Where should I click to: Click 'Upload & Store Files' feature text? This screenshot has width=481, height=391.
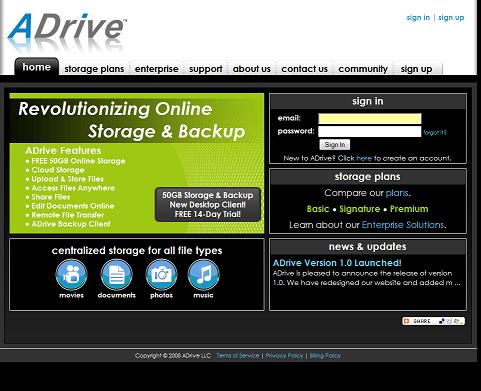[67, 179]
